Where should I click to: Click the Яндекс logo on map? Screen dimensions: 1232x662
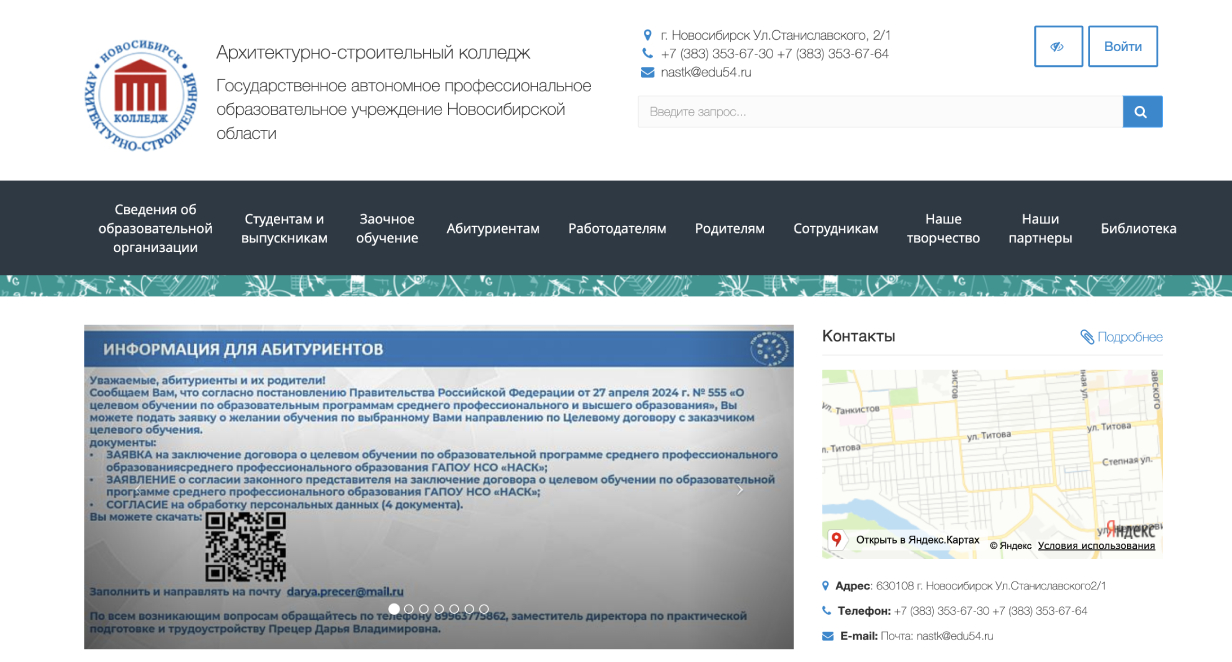[x=1130, y=529]
